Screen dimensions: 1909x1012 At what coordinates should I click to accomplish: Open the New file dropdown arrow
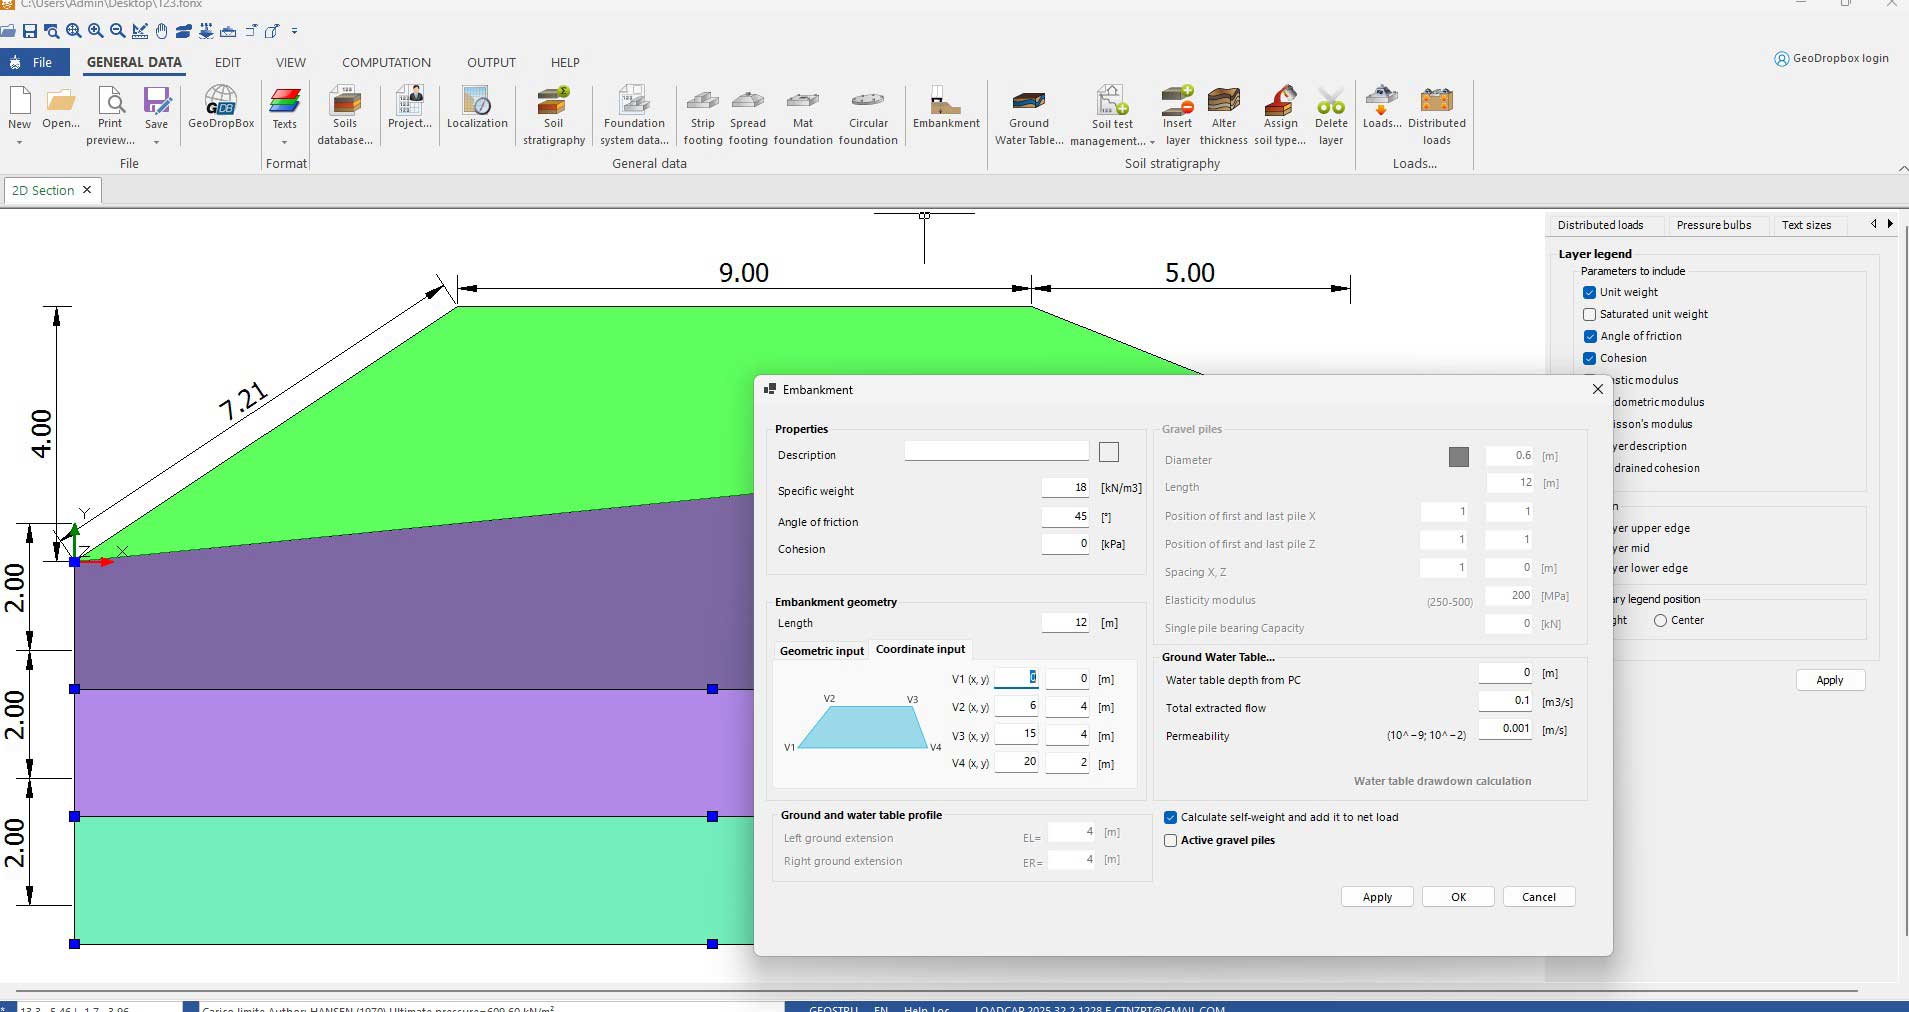(x=19, y=142)
